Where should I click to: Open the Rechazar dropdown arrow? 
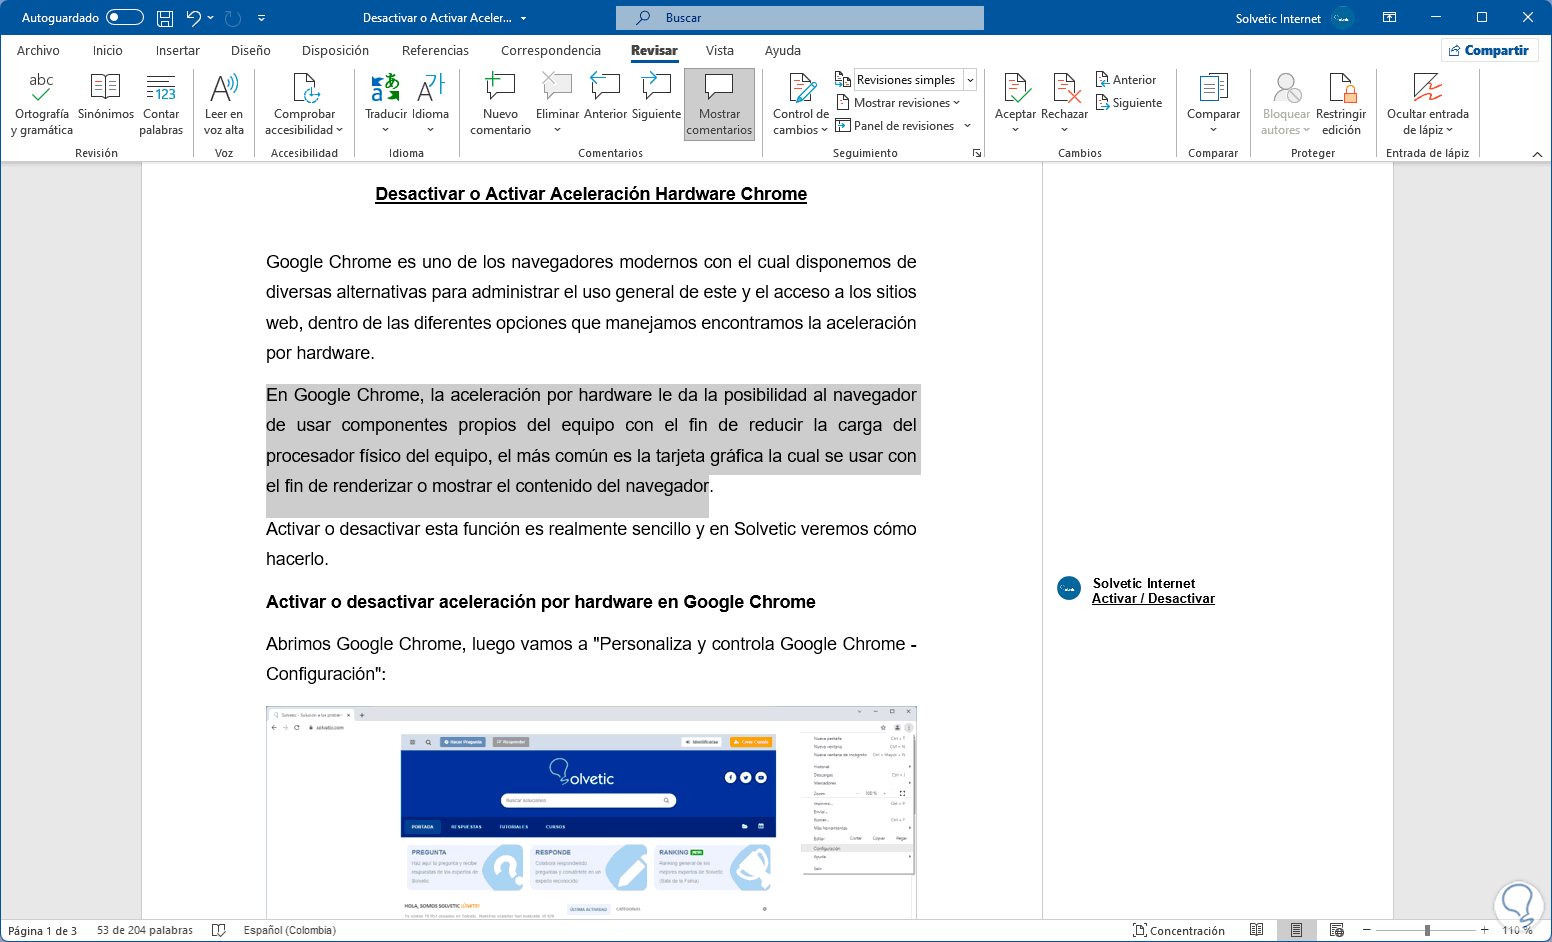coord(1064,130)
